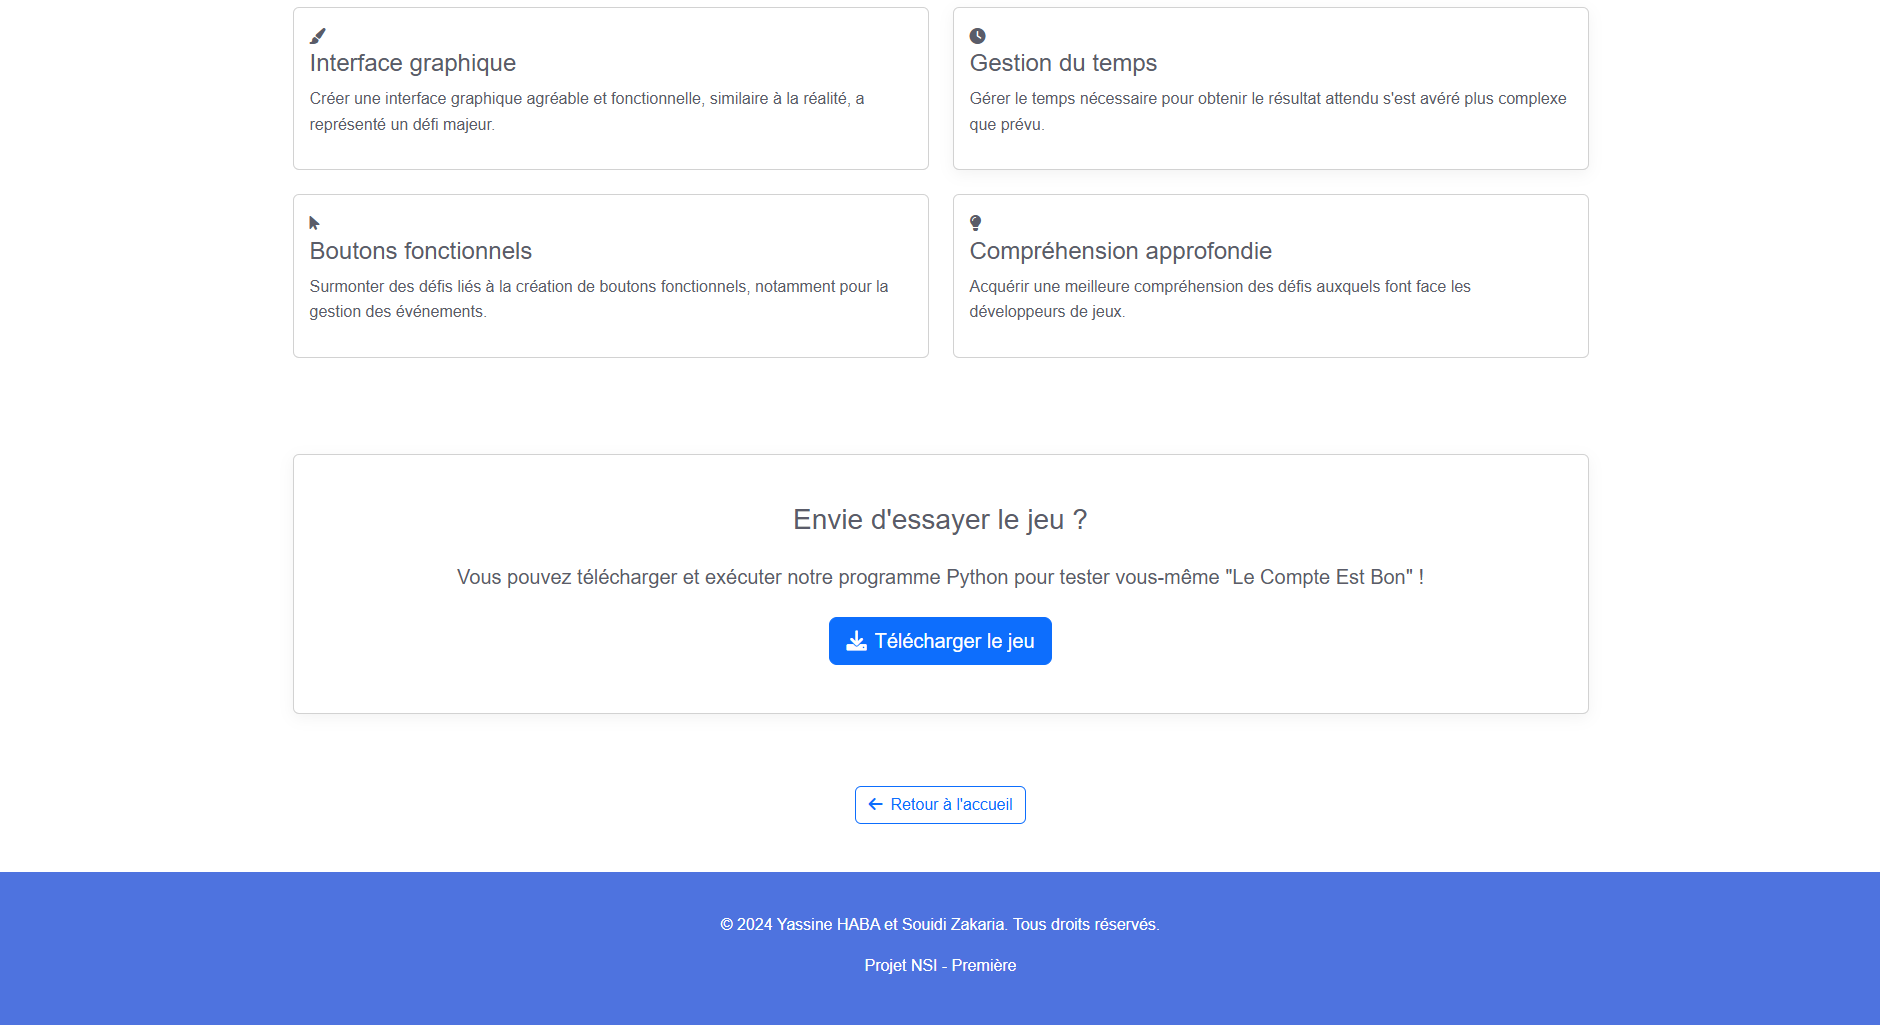Click the download icon in Télécharger button

pos(856,641)
